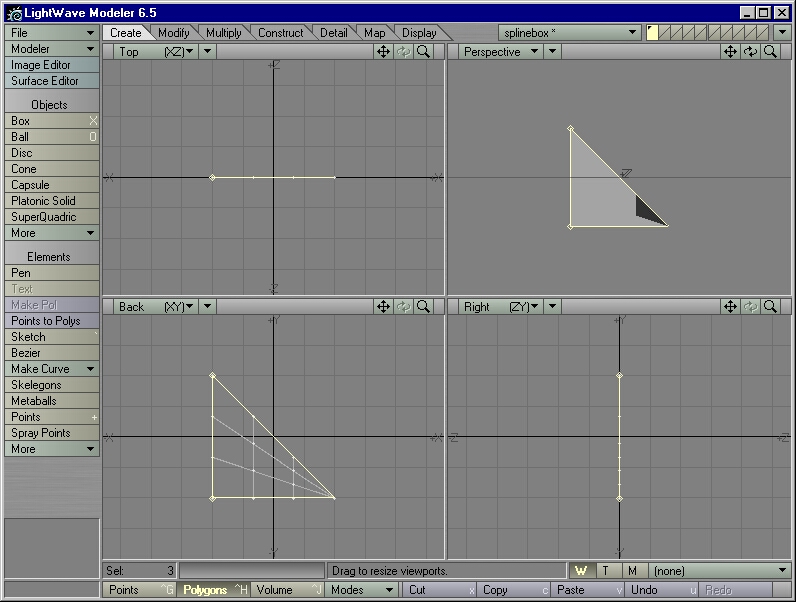
Task: Switch to Points selection mode
Action: (x=139, y=590)
